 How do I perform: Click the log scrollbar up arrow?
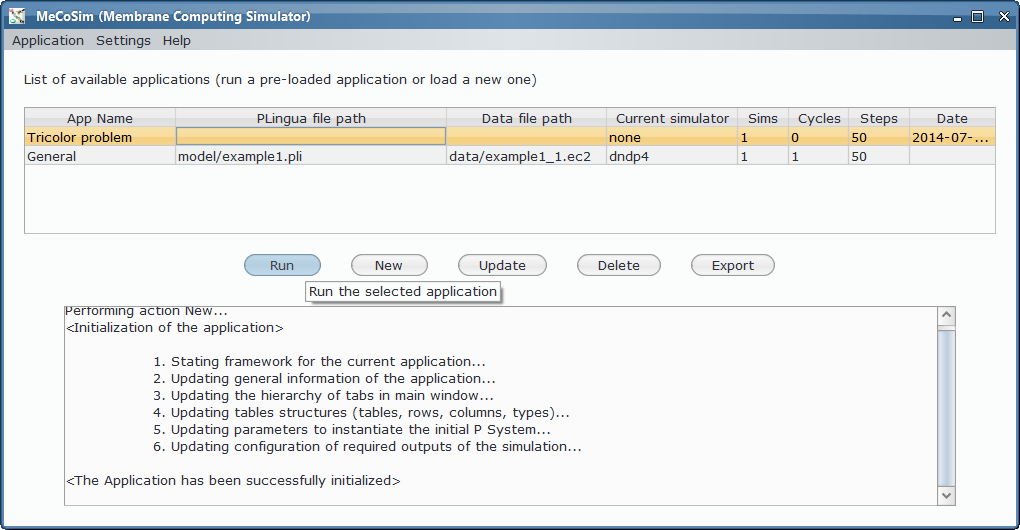(x=946, y=315)
